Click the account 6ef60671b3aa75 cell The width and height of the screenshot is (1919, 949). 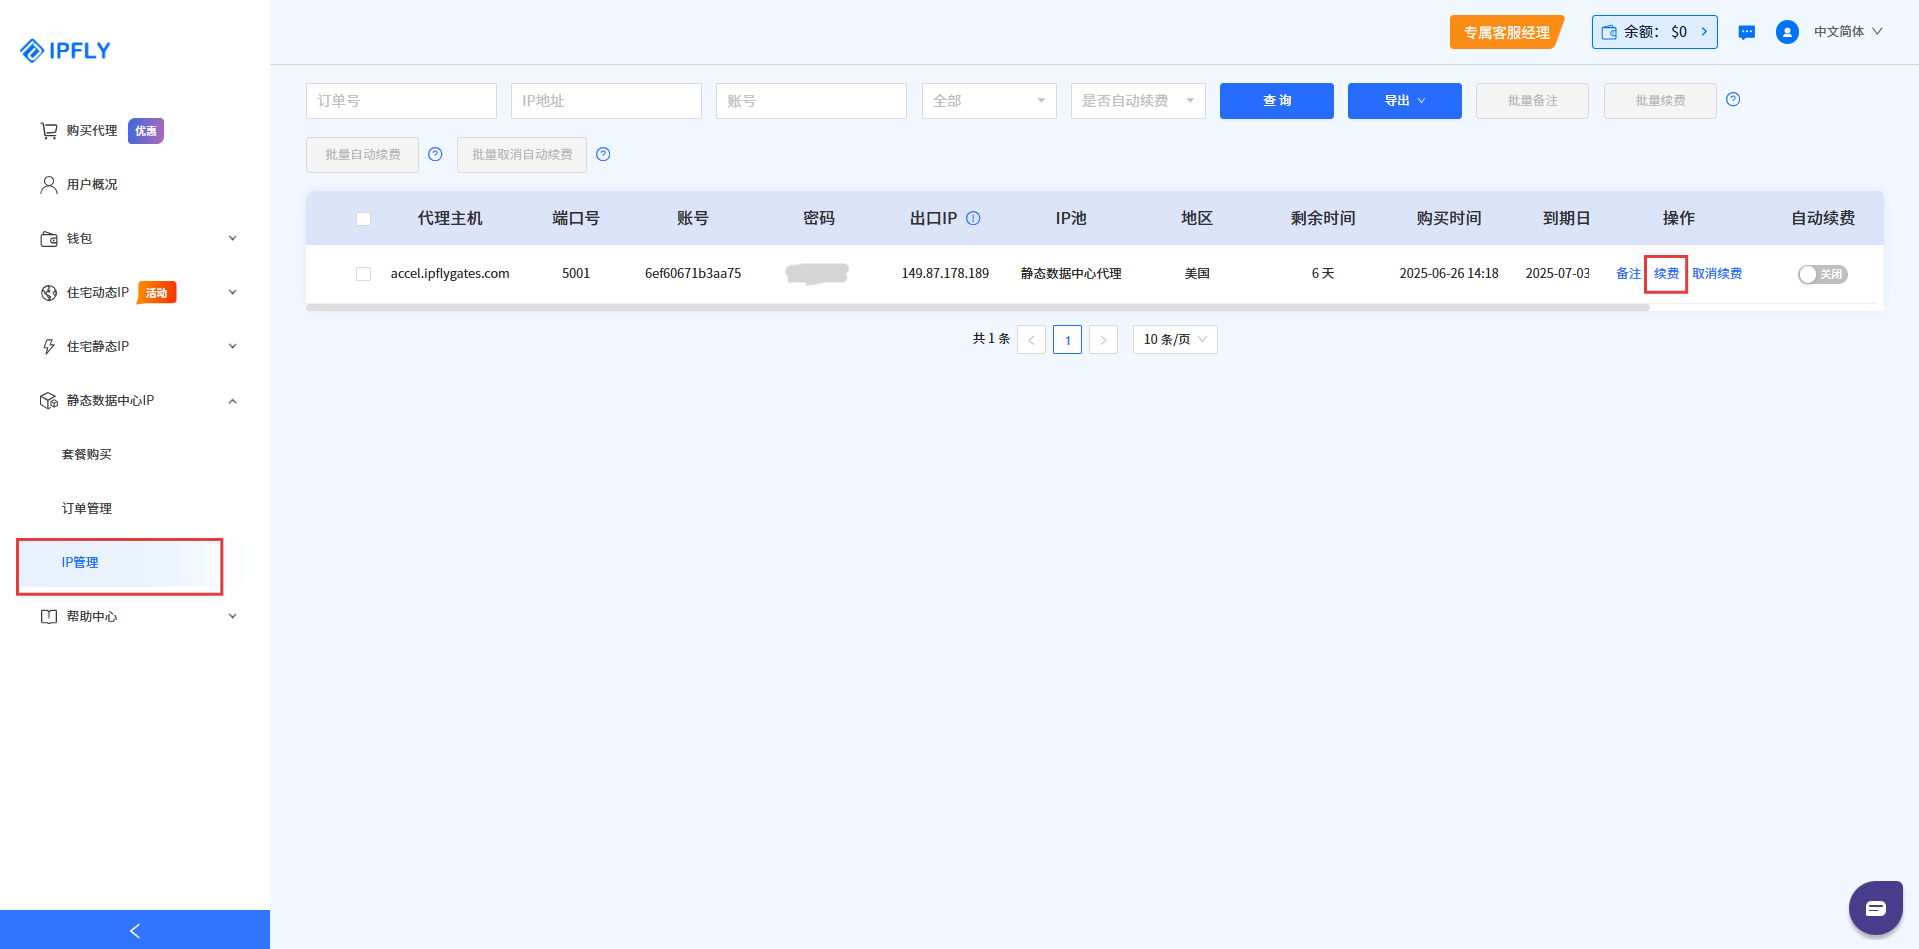click(x=693, y=274)
